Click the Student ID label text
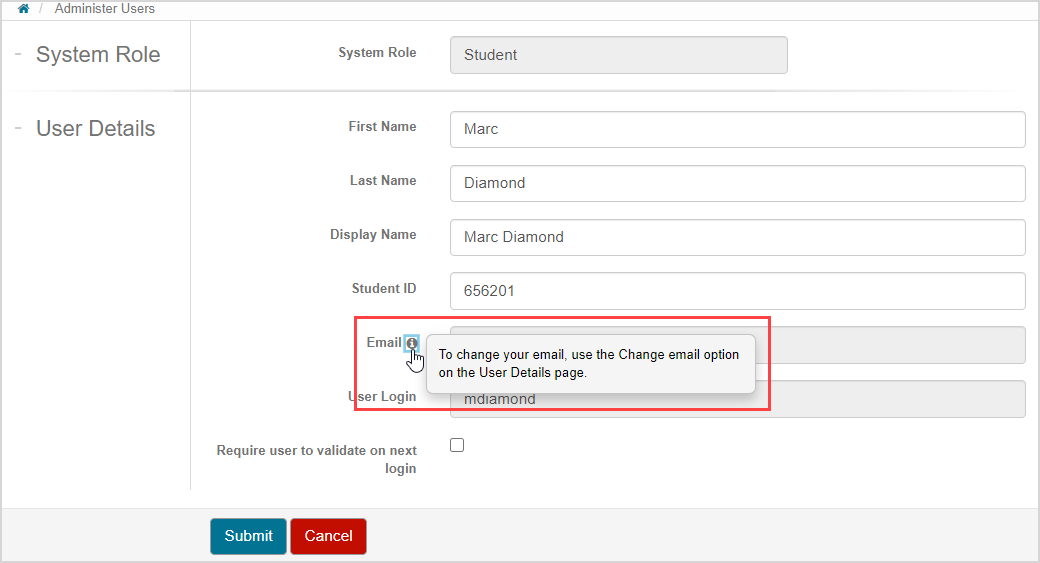The height and width of the screenshot is (563, 1040). tap(384, 289)
